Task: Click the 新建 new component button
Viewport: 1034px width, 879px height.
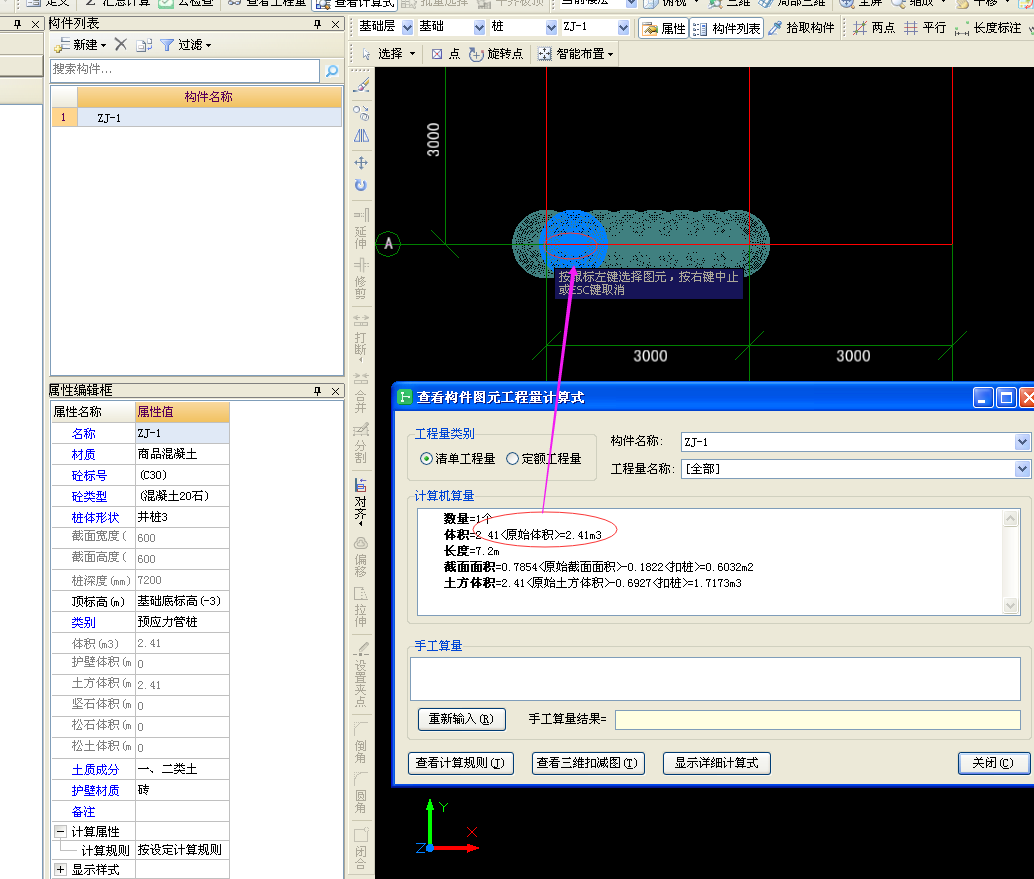Action: [80, 45]
